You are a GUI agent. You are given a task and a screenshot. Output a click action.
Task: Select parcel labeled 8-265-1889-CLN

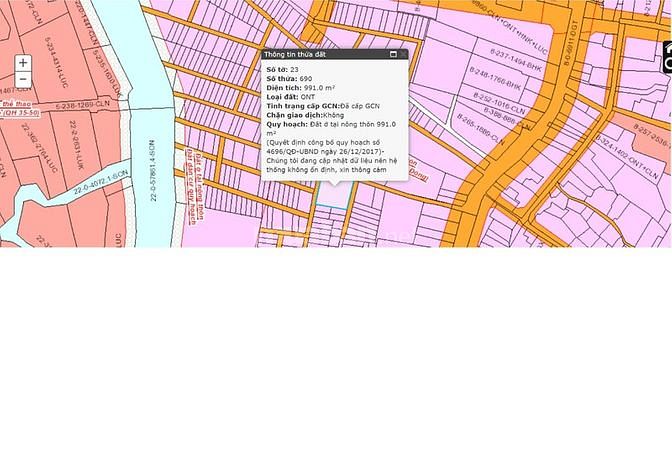click(480, 129)
